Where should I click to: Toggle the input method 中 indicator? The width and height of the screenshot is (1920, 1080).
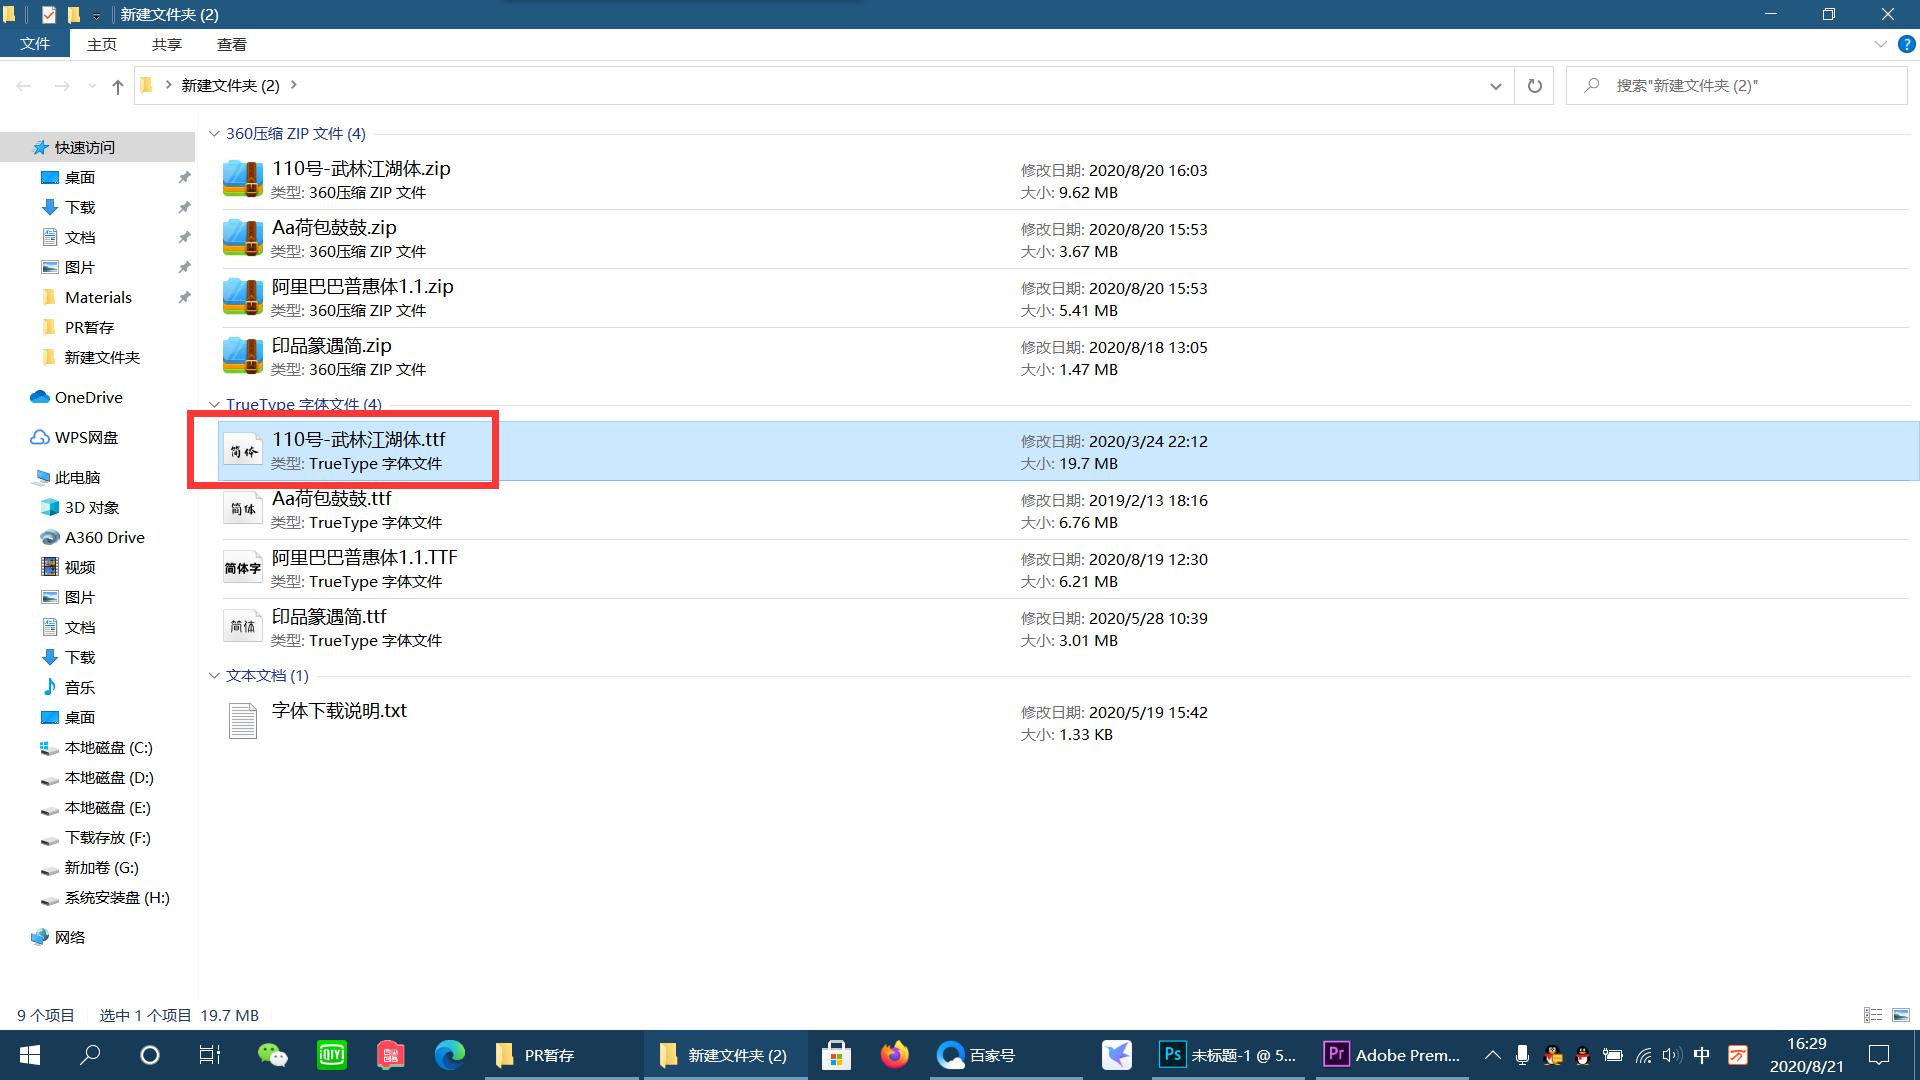click(1702, 1055)
